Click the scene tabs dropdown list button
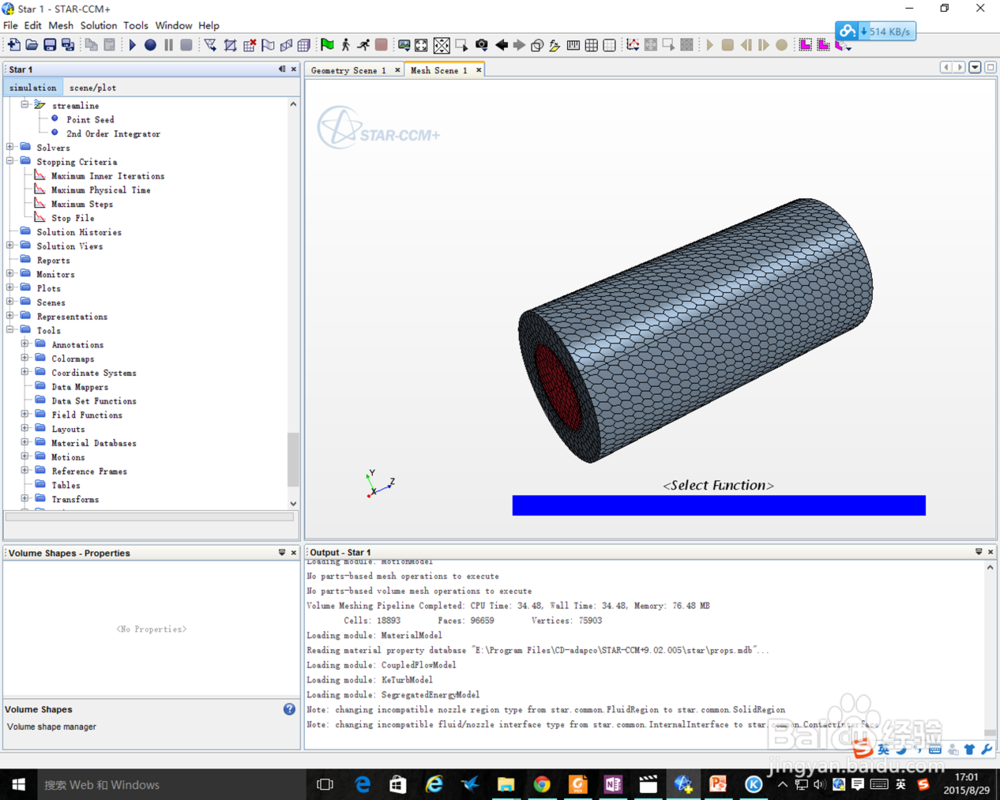This screenshot has width=1000, height=800. (974, 67)
